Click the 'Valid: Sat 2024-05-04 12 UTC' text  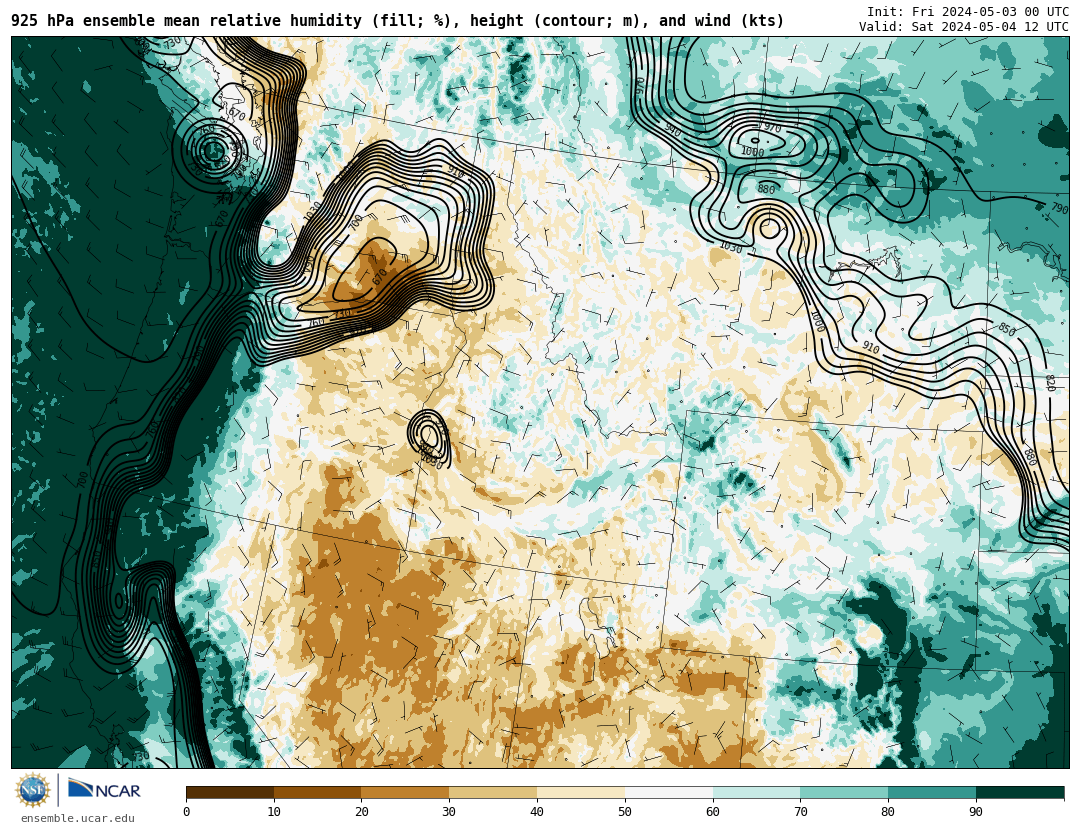click(964, 27)
